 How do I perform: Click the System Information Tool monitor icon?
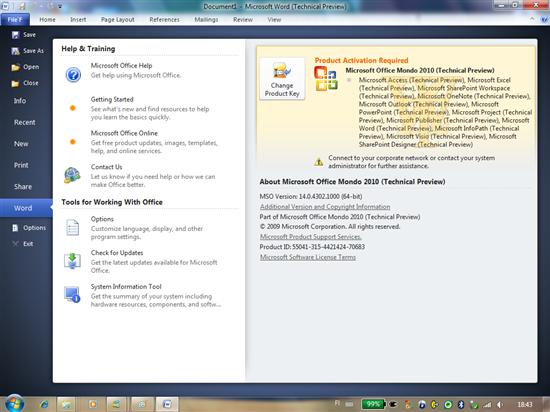(72, 295)
